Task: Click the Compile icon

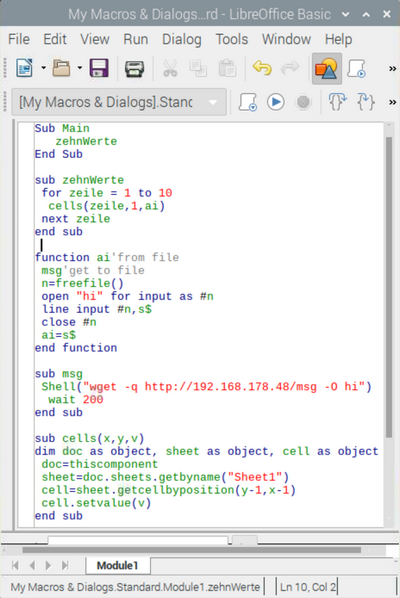Action: pyautogui.click(x=248, y=102)
